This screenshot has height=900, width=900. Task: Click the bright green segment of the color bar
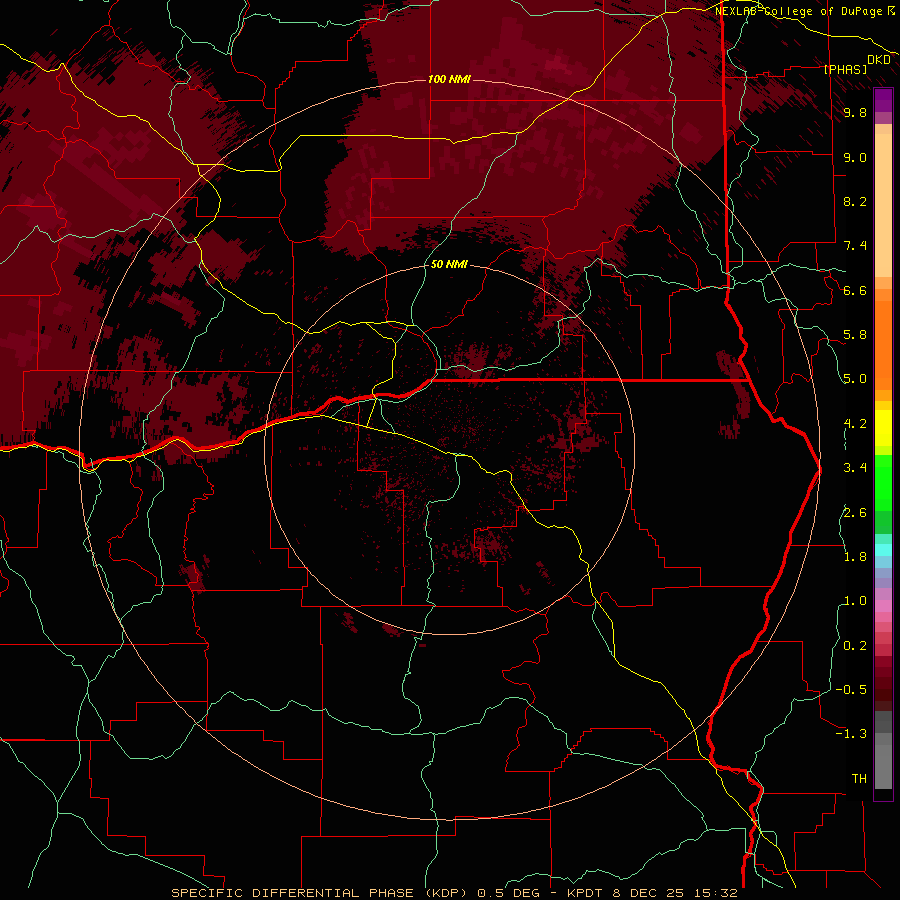pyautogui.click(x=883, y=482)
